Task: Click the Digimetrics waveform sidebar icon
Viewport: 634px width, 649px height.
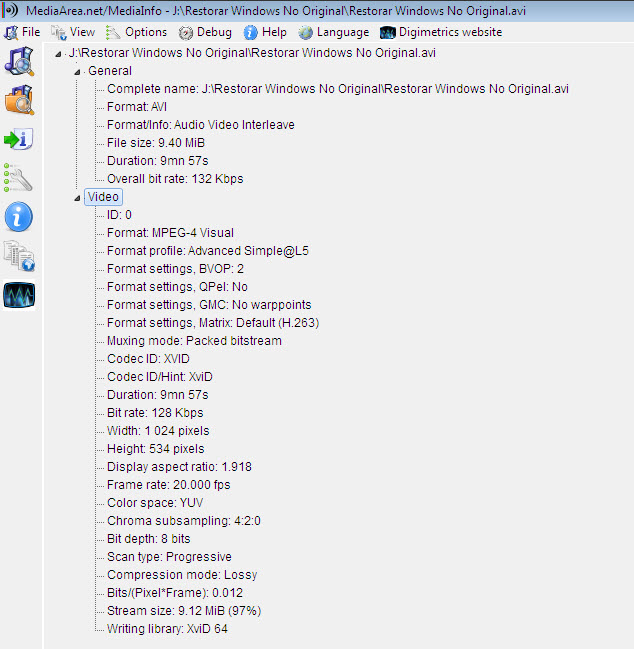Action: click(19, 295)
